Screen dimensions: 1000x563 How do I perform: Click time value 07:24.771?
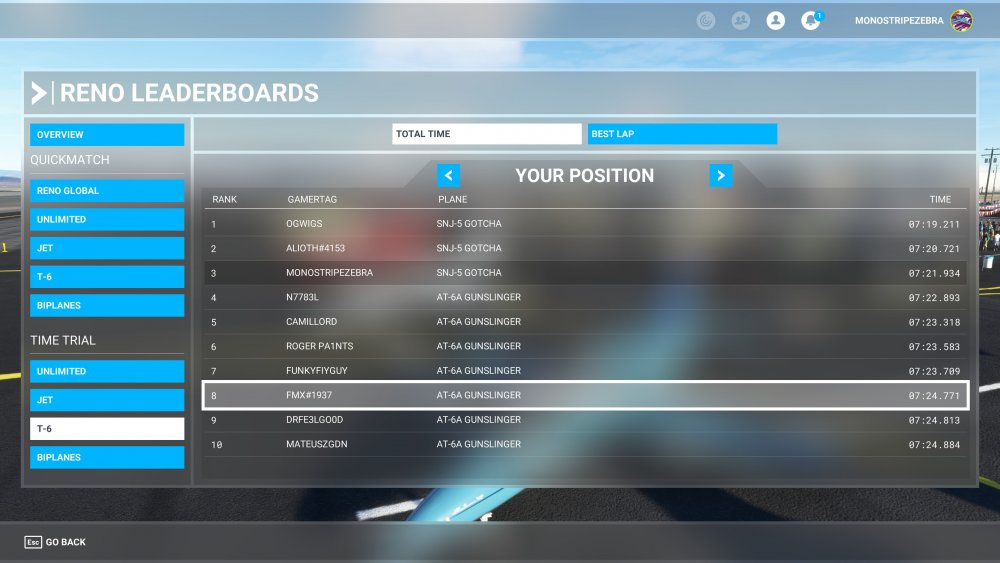[x=934, y=396]
